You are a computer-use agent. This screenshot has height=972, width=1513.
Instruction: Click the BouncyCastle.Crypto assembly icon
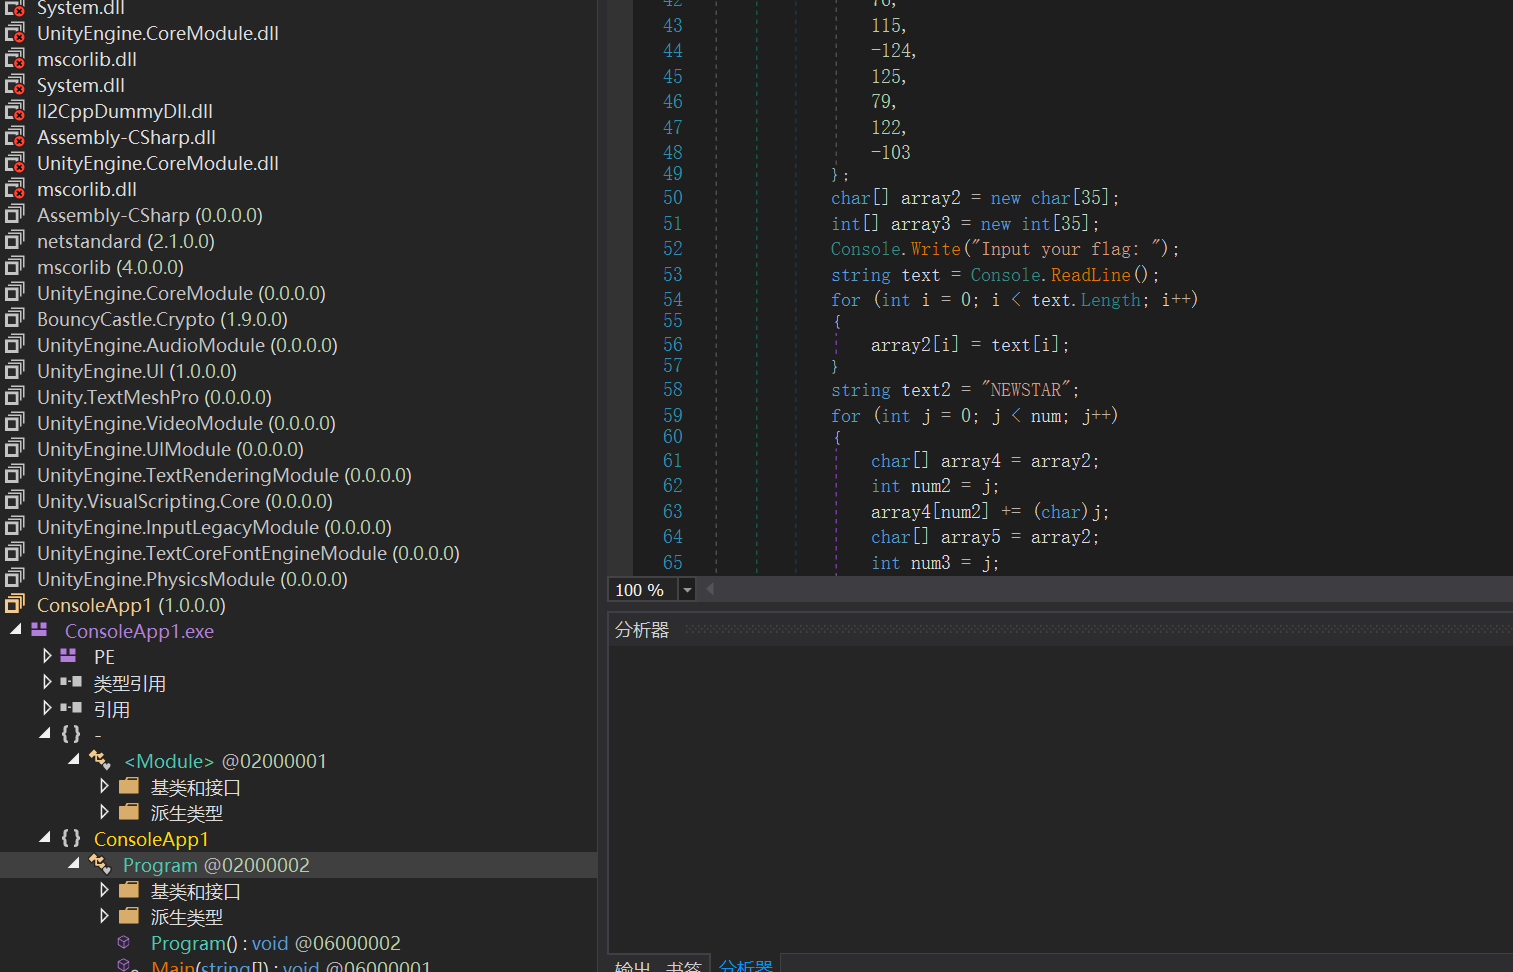click(15, 319)
